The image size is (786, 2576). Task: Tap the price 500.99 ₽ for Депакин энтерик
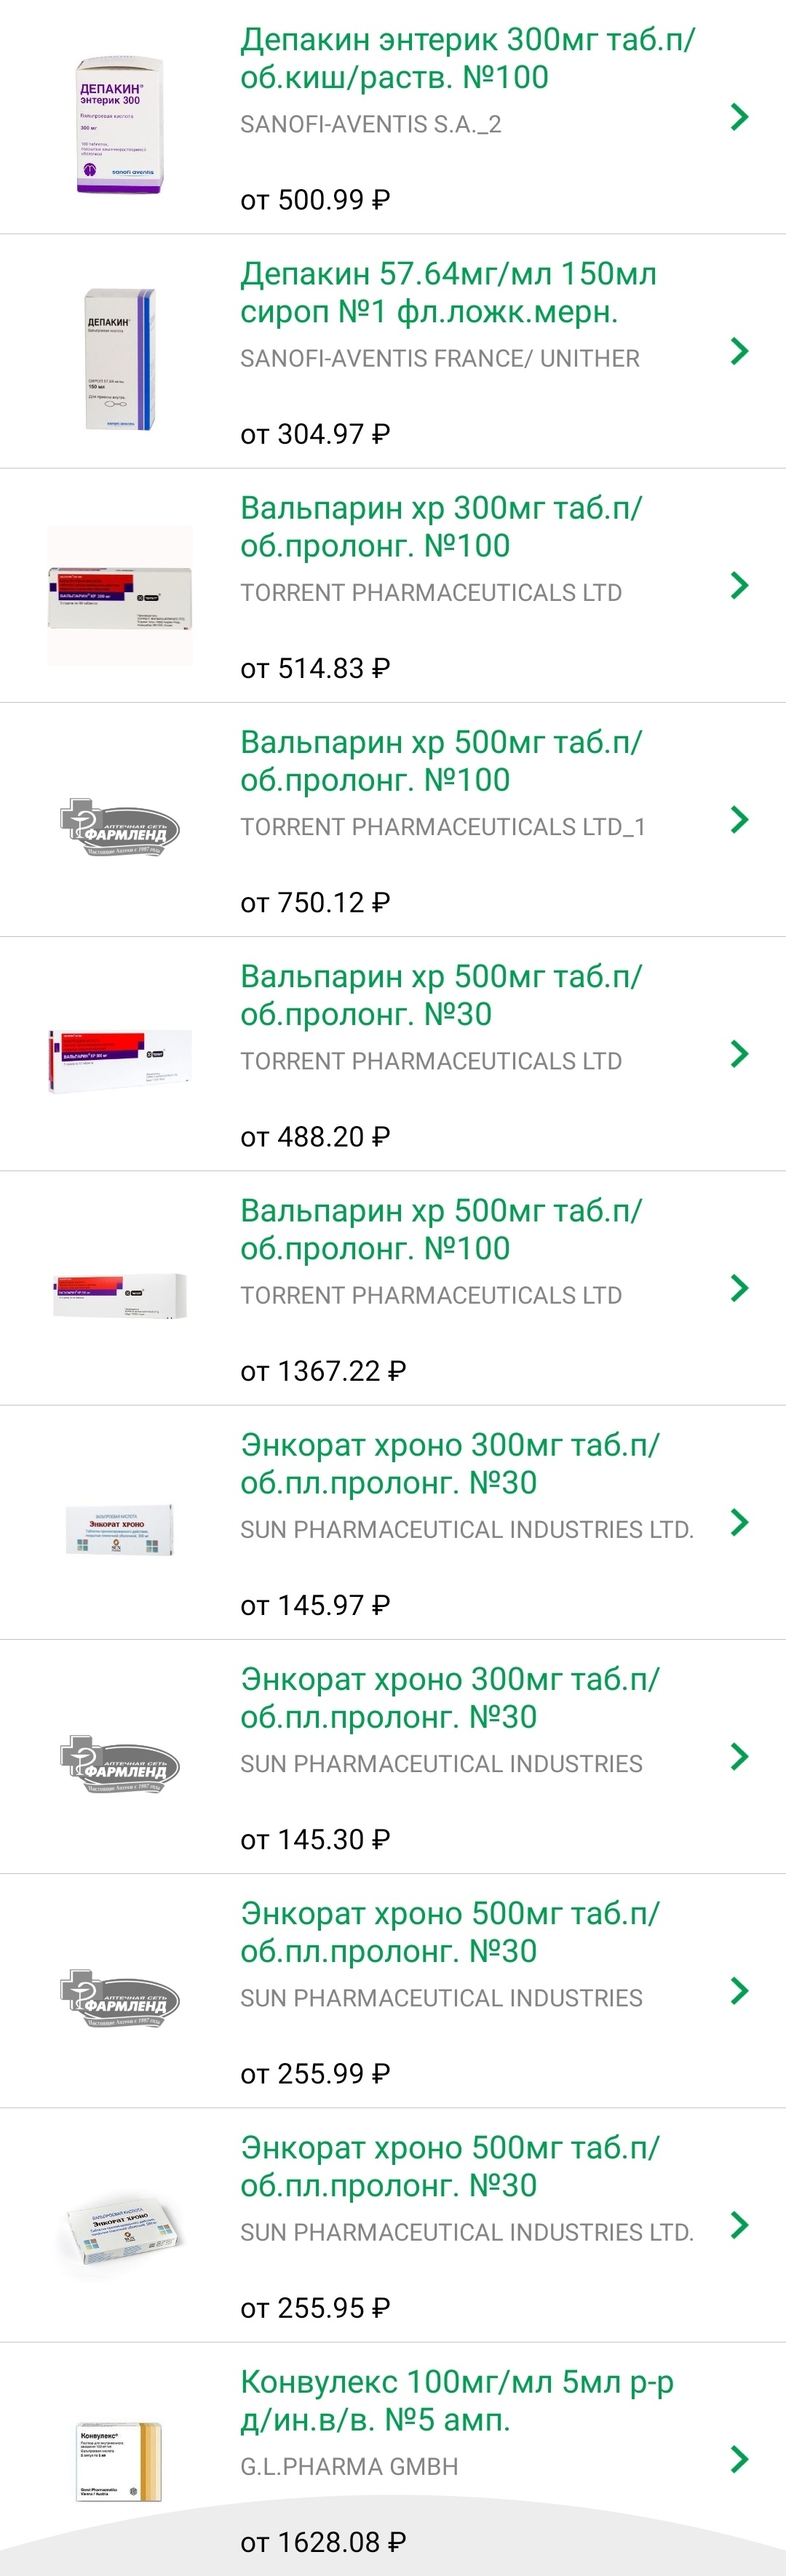(315, 200)
